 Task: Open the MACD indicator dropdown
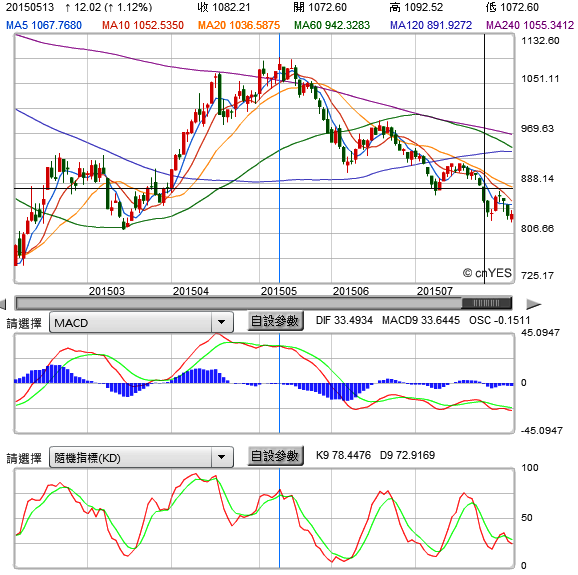(141, 323)
